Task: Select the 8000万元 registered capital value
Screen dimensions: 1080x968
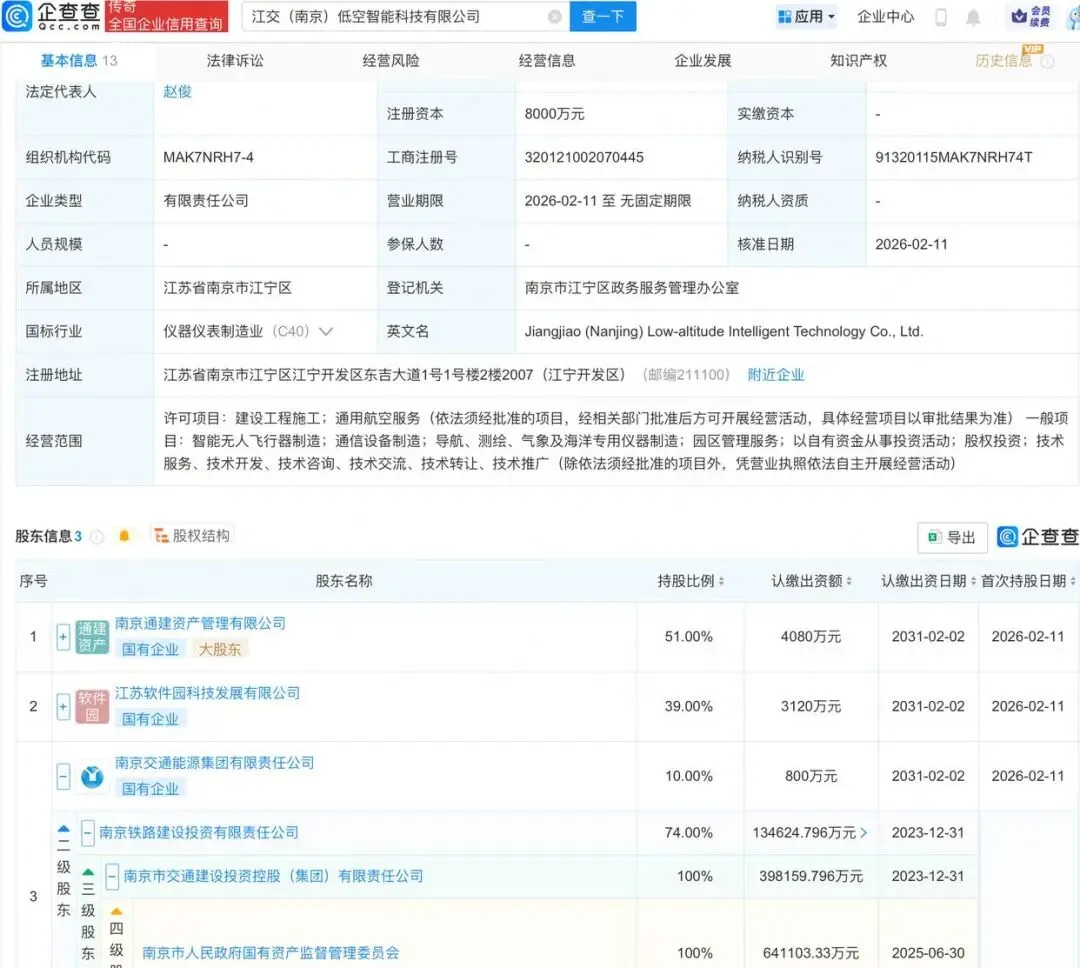Action: coord(554,114)
